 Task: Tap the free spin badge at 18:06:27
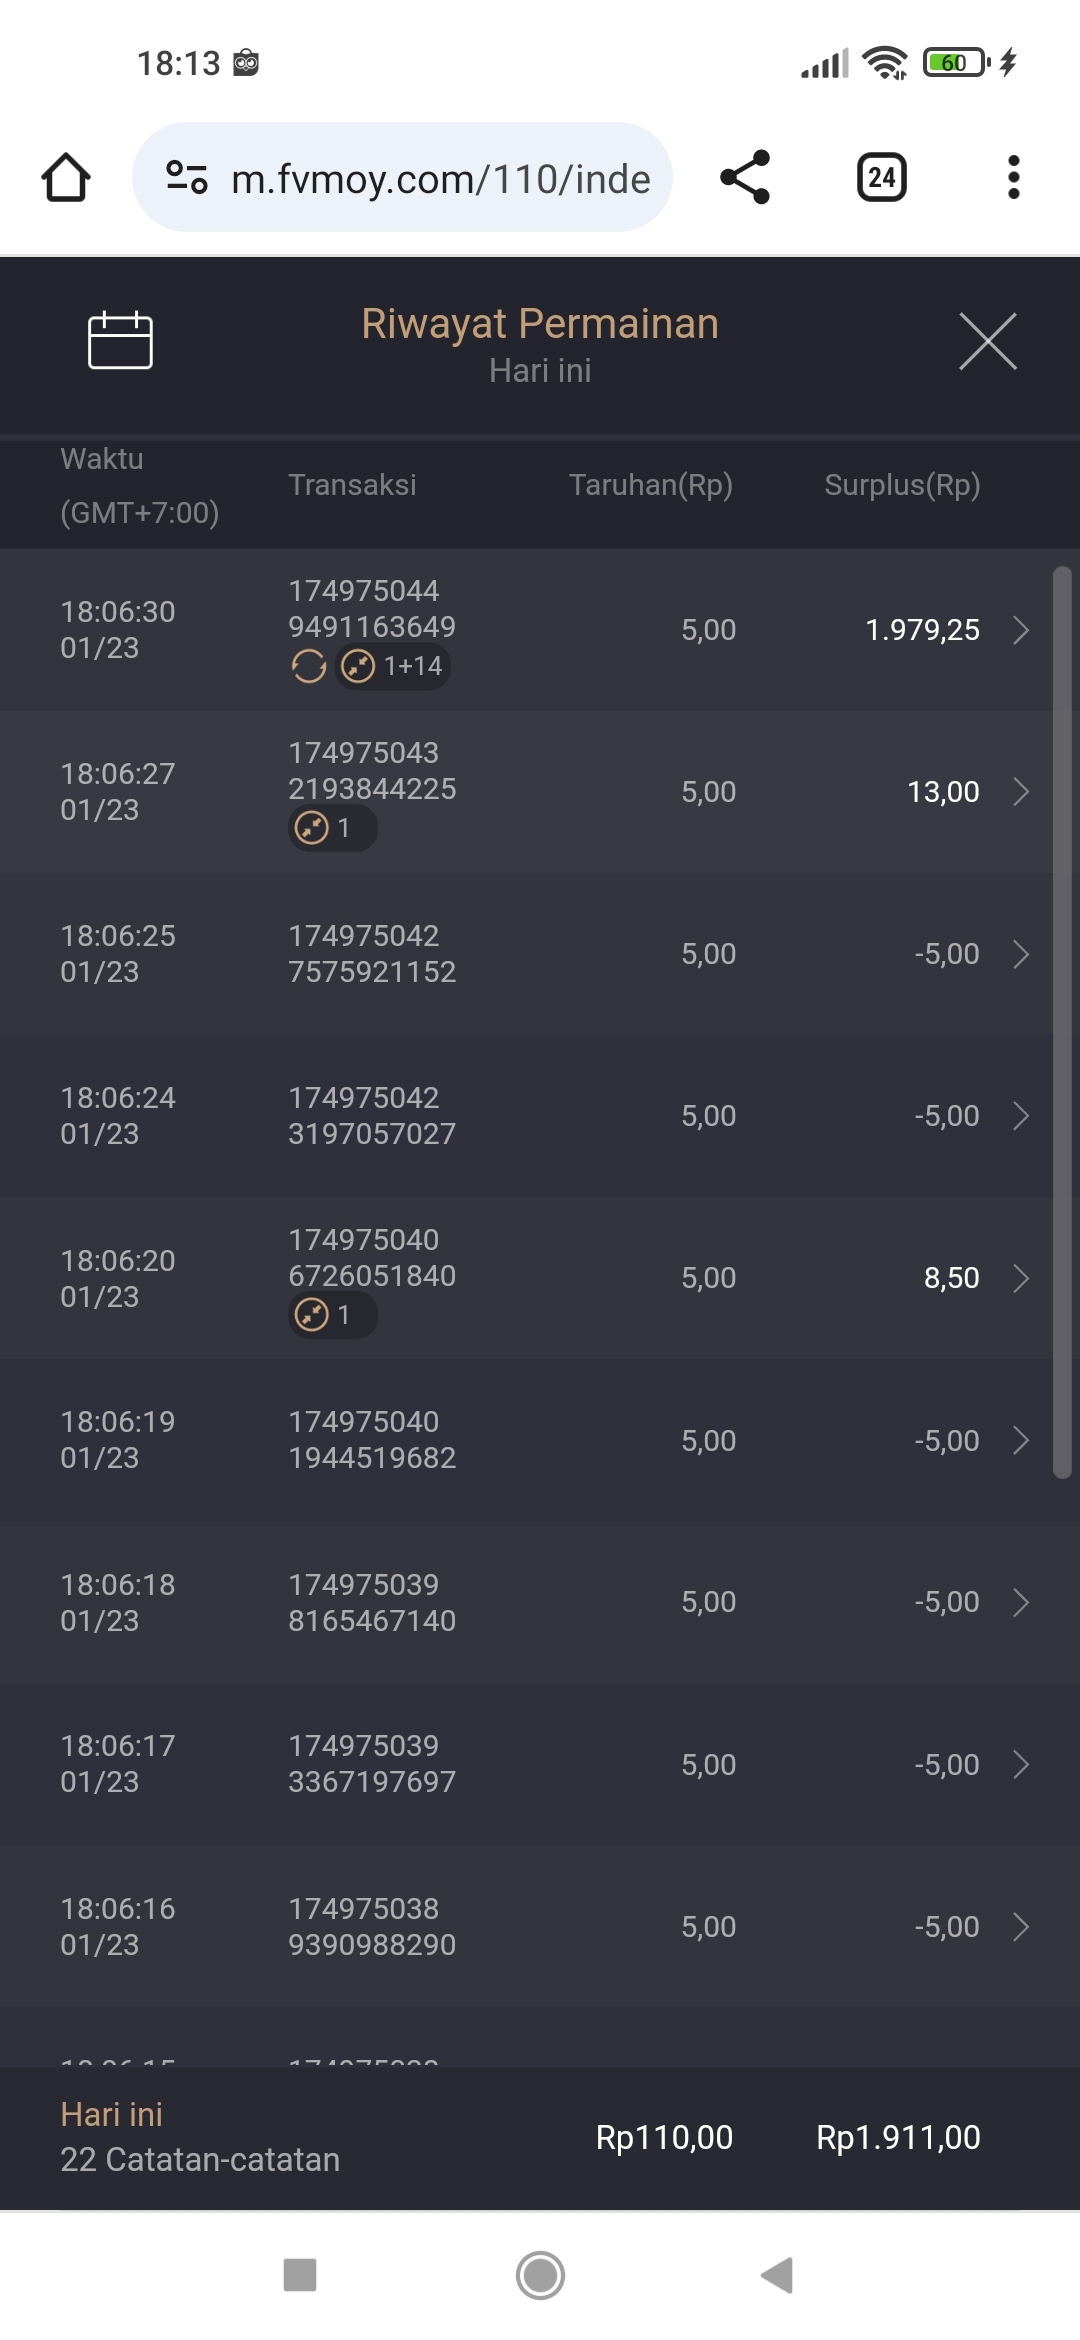pos(332,828)
